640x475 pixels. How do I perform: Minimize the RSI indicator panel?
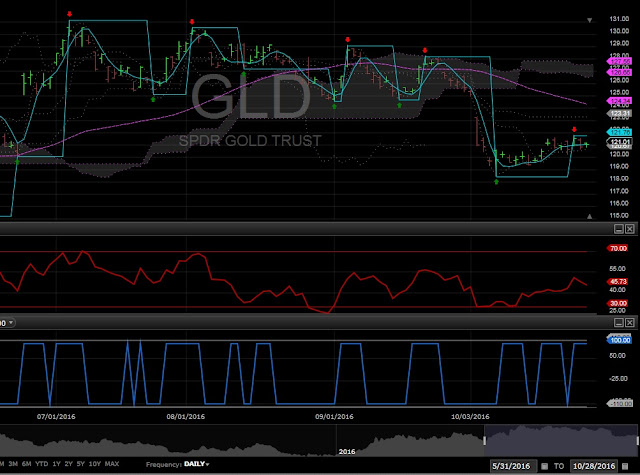[619, 229]
